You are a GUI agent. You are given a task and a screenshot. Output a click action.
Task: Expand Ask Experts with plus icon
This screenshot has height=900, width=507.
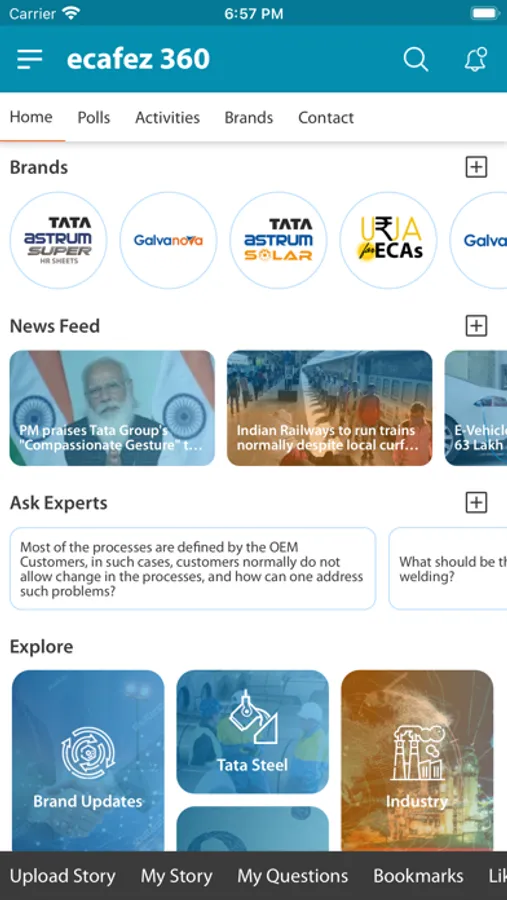(x=475, y=502)
